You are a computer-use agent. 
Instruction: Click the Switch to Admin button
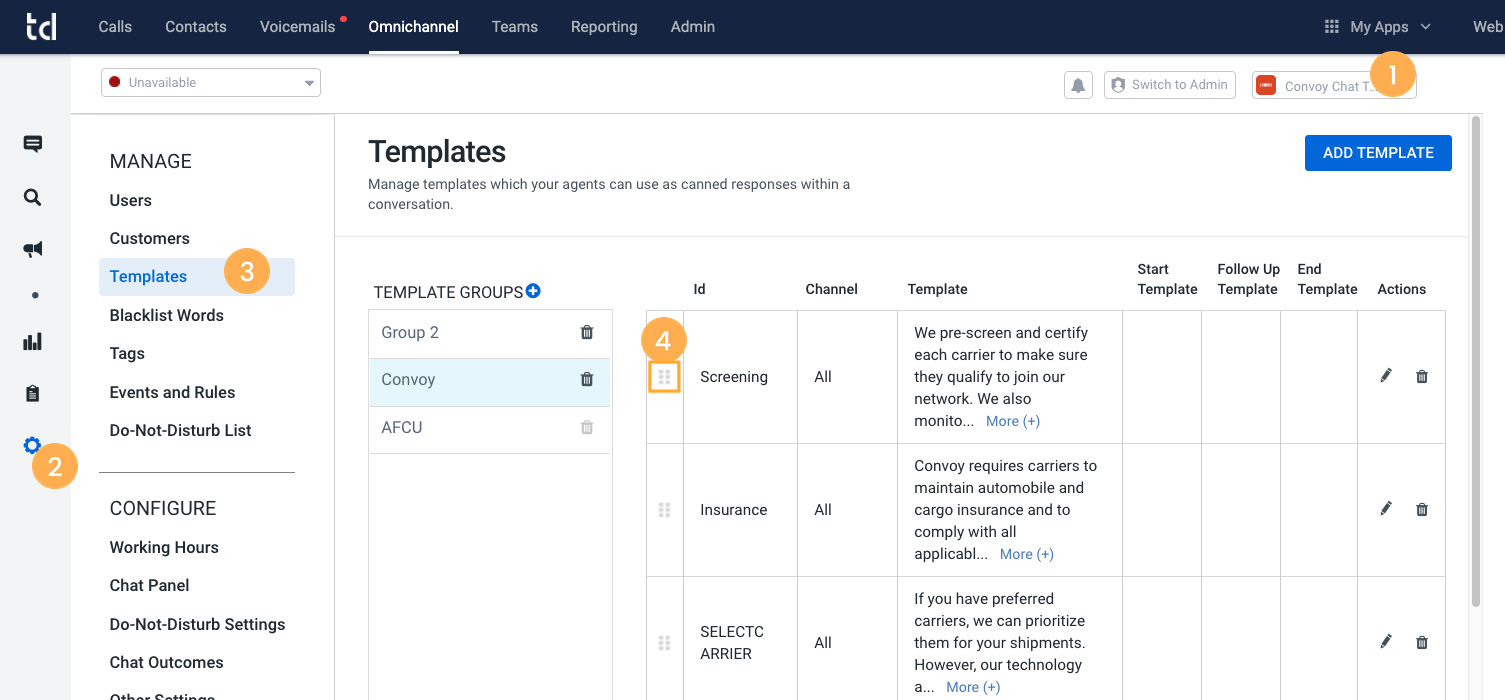[1170, 85]
